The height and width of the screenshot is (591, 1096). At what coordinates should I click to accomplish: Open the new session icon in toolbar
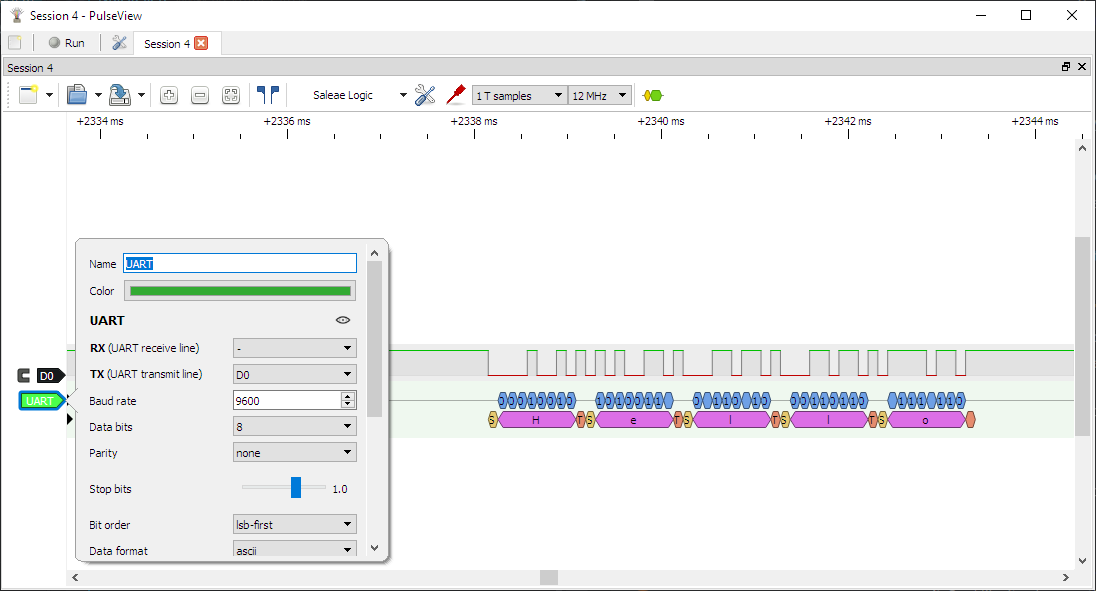(x=28, y=95)
